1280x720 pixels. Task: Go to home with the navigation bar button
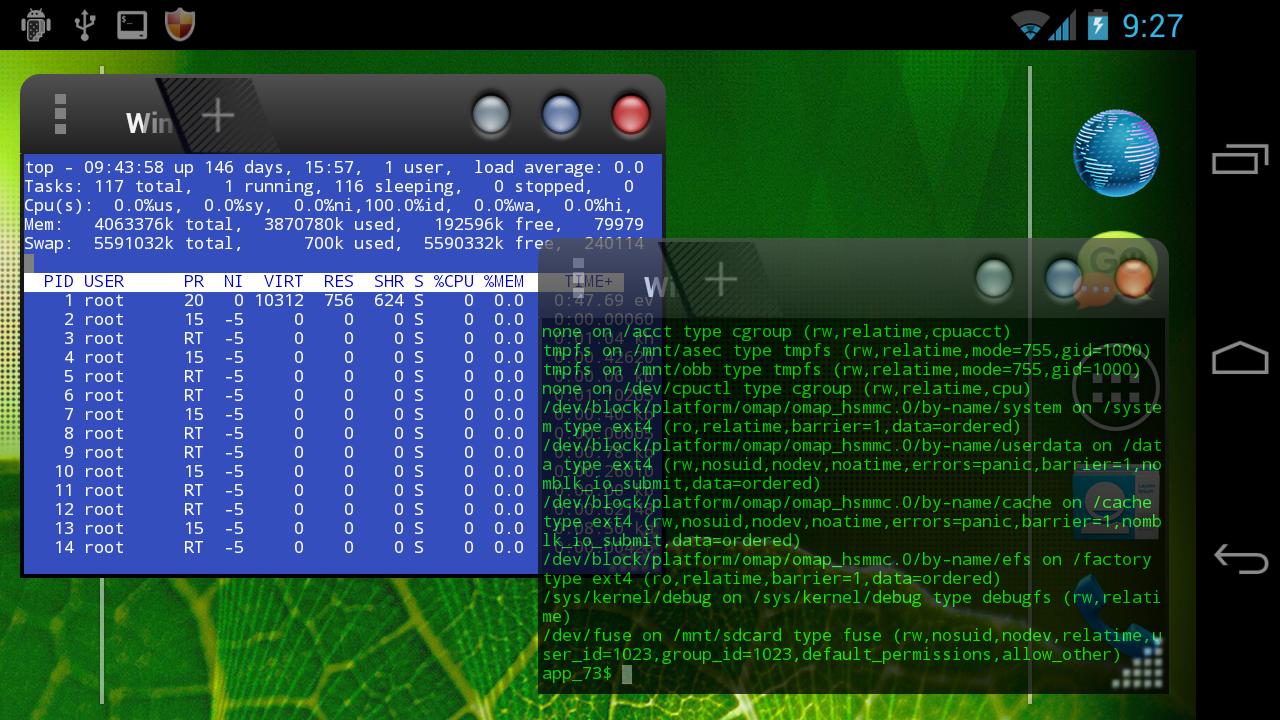tap(1240, 358)
